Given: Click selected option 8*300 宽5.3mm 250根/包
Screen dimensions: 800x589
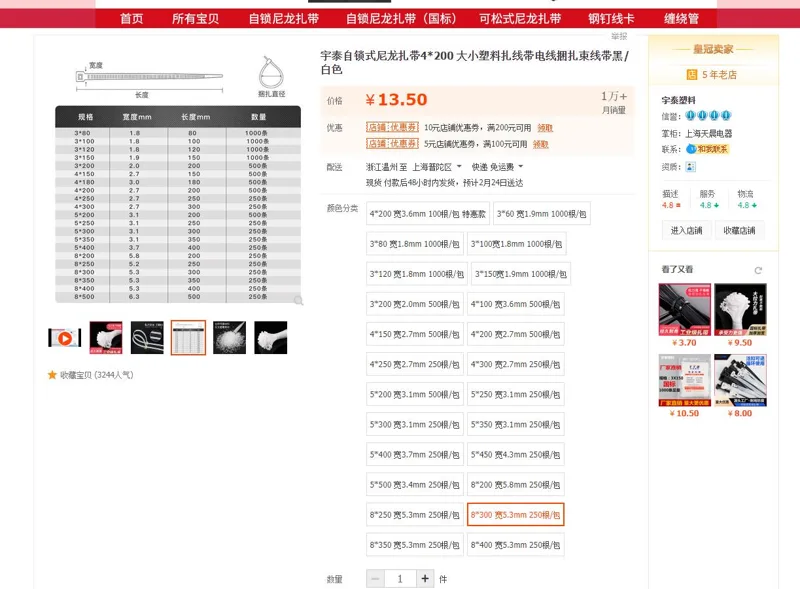Looking at the screenshot, I should point(515,515).
